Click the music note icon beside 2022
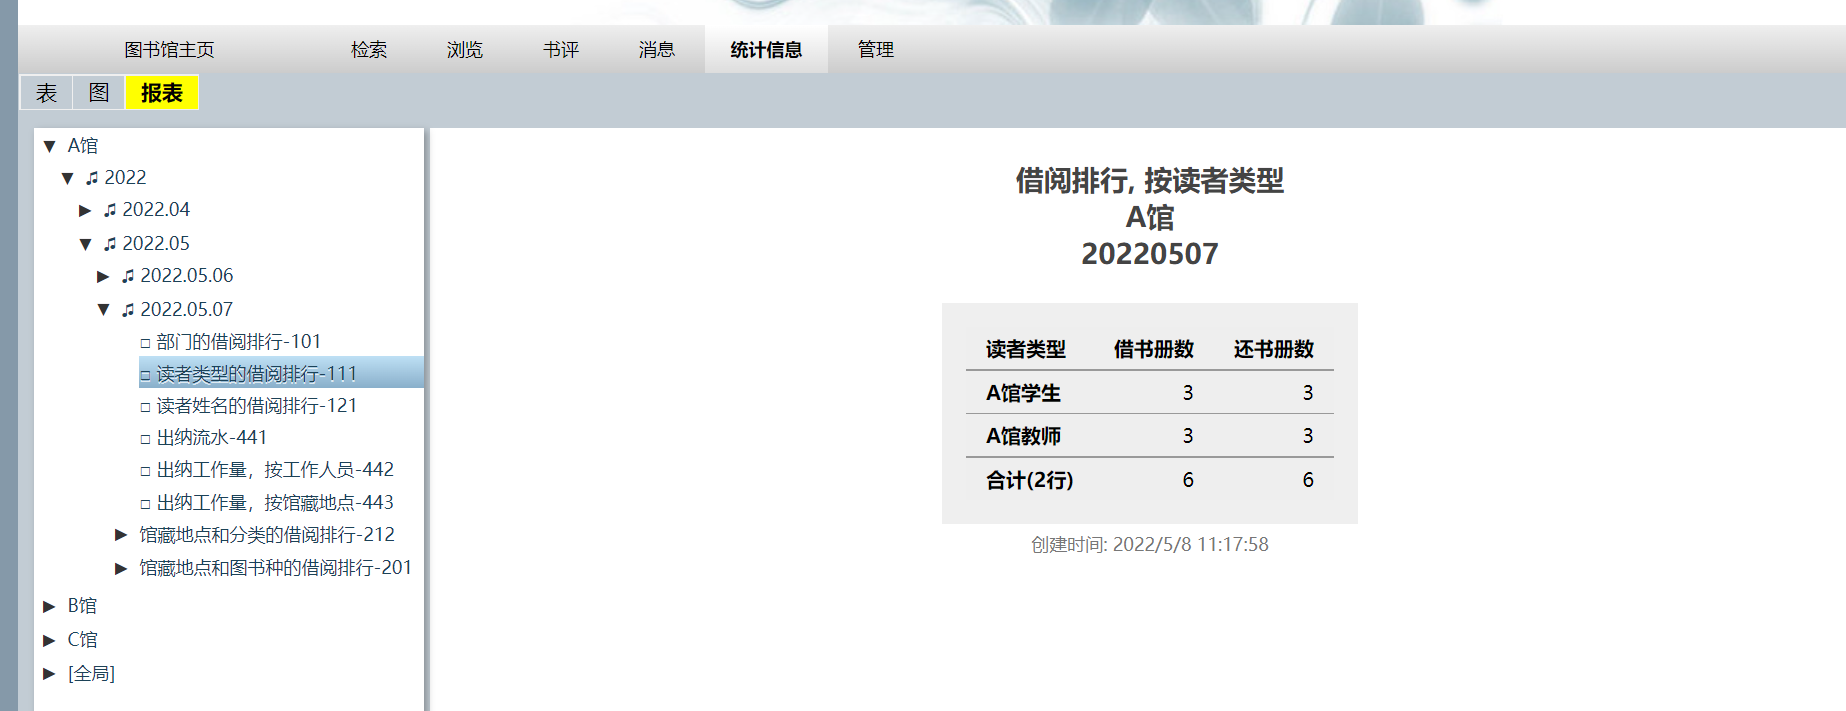 point(92,178)
